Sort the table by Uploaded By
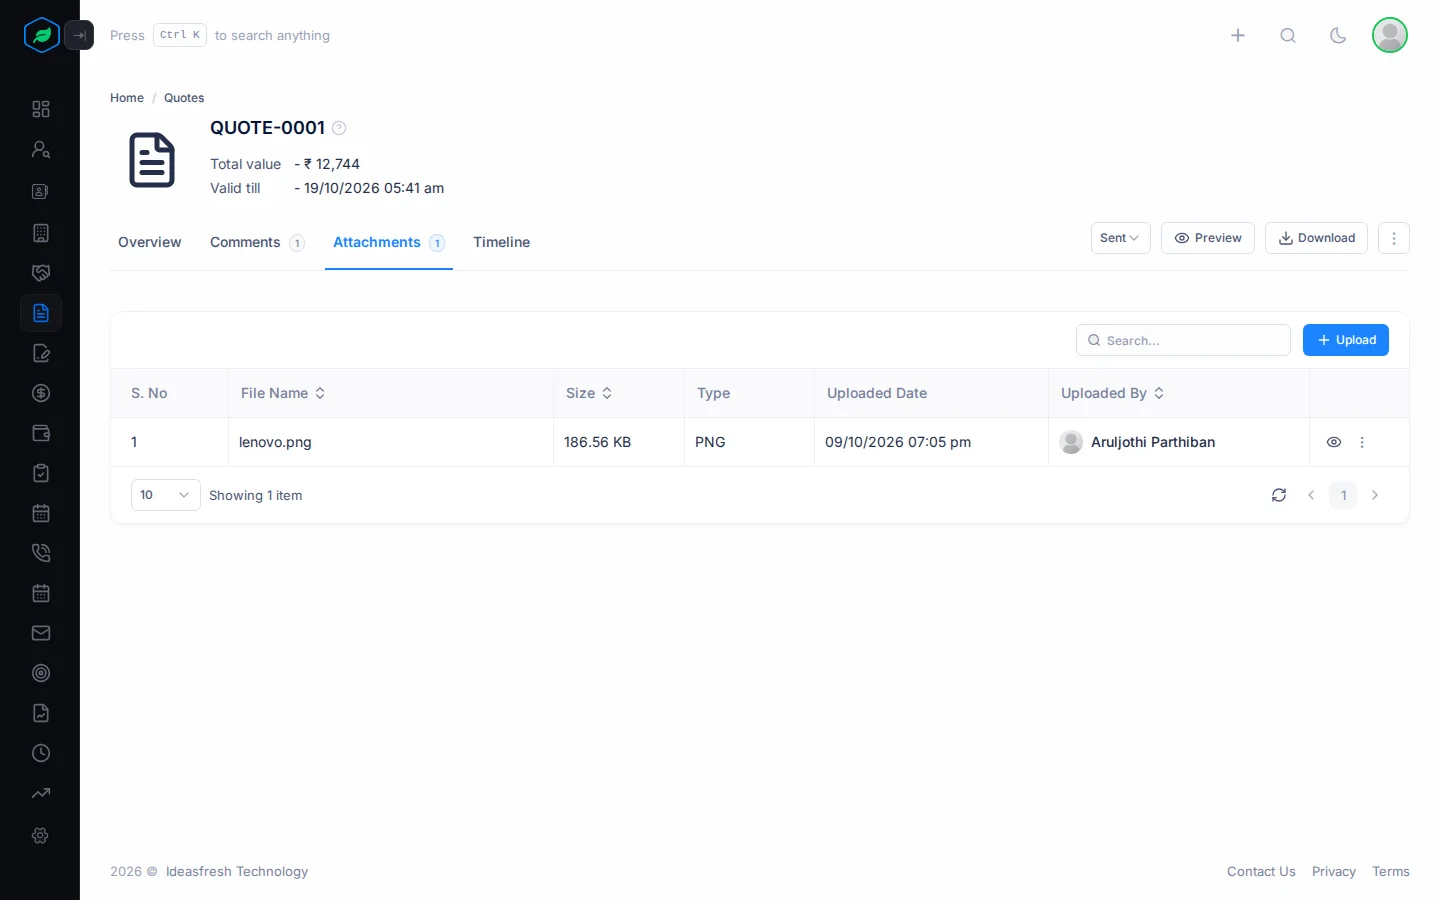The image size is (1440, 900). point(1113,393)
